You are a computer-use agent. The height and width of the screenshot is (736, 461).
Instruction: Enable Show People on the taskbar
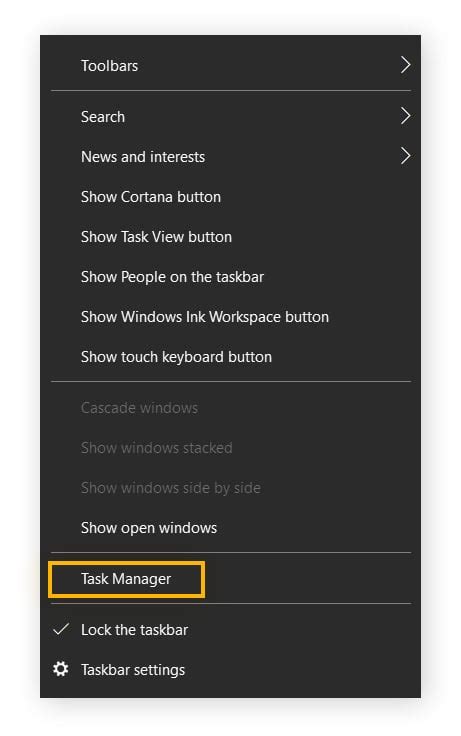click(230, 276)
